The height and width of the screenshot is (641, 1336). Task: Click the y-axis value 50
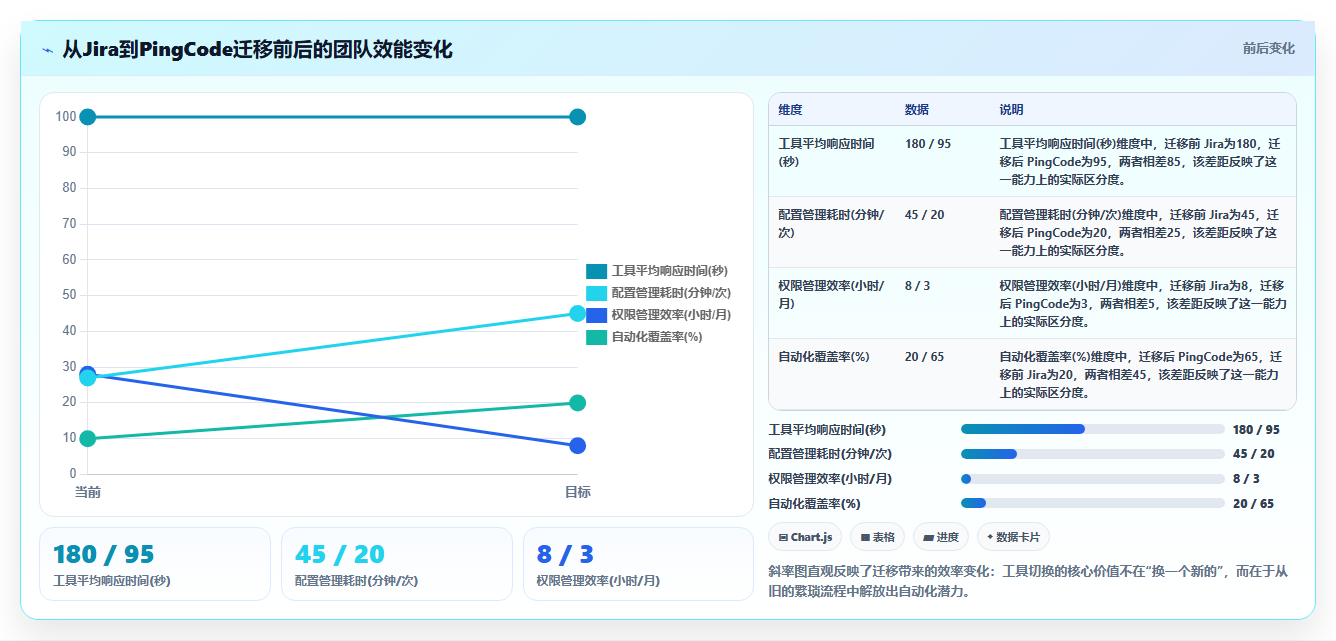tap(69, 295)
